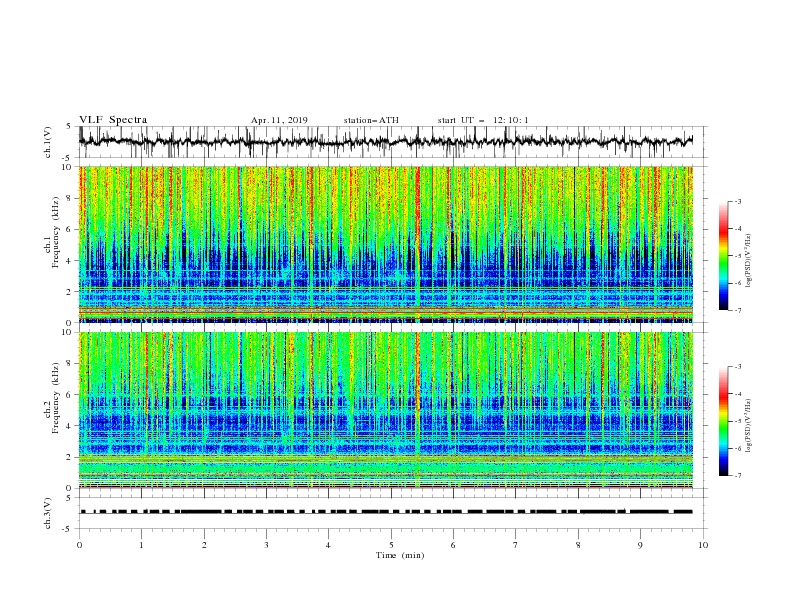Click the 'start UT = 12:10:1' text
The image size is (792, 612).
[x=483, y=120]
